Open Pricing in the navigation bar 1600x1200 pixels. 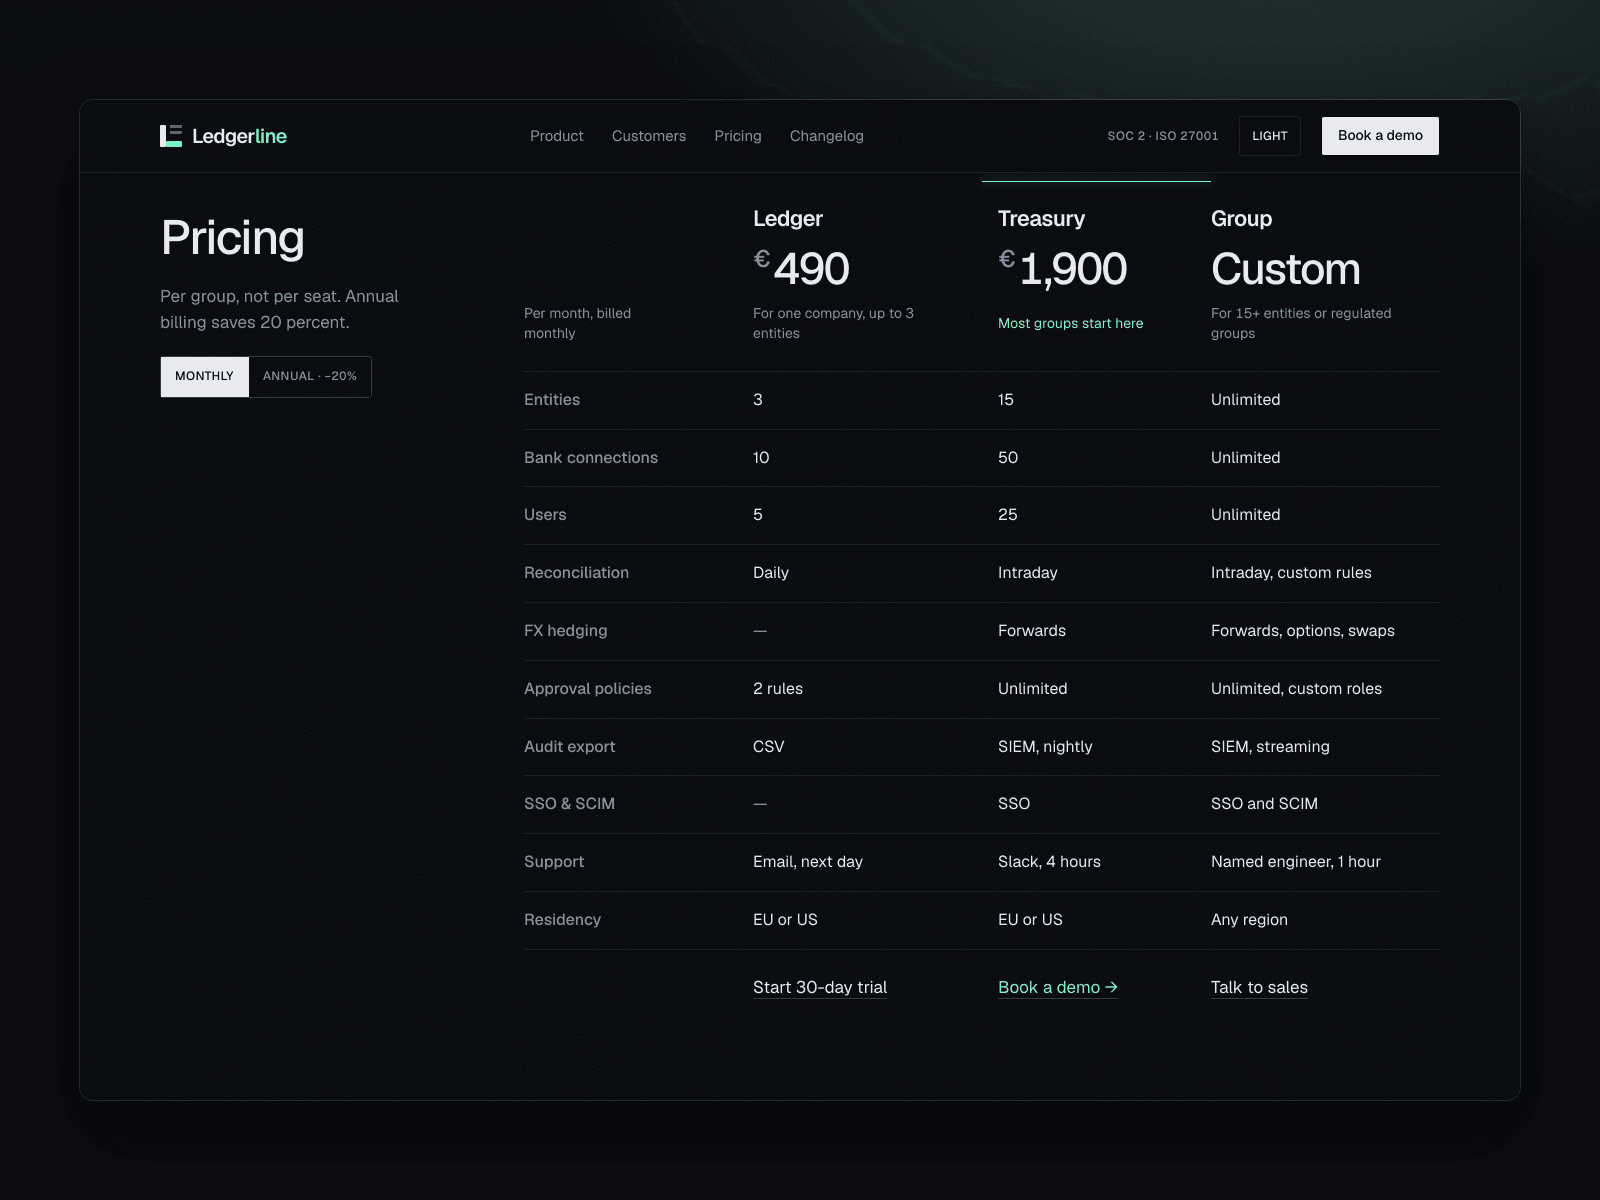coord(738,136)
